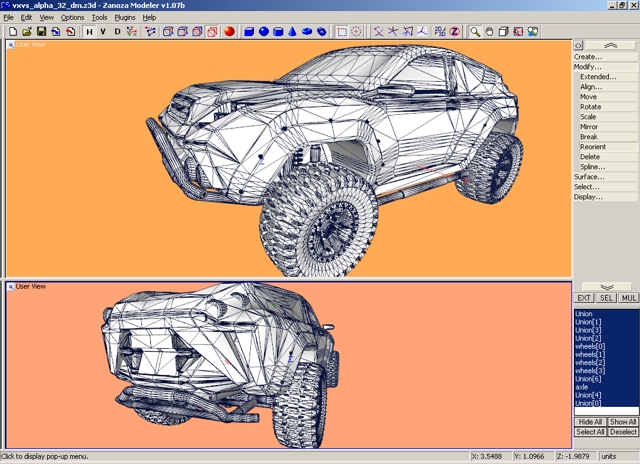Select wheels[0] in the object list
The image size is (640, 464).
click(590, 346)
